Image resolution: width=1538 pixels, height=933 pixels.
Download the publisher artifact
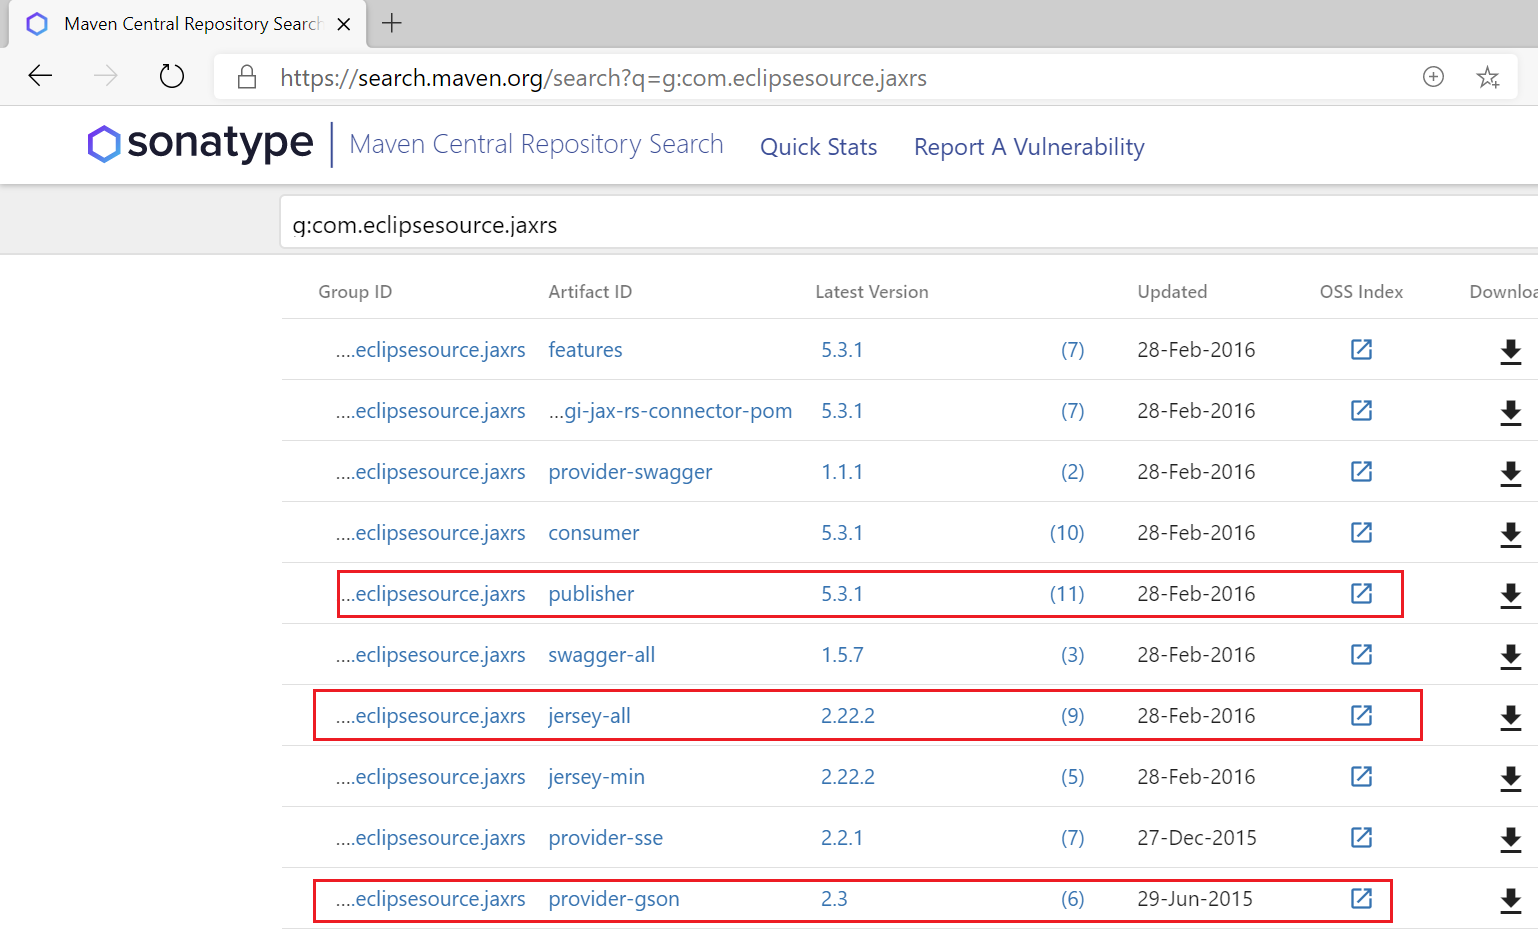point(1511,596)
